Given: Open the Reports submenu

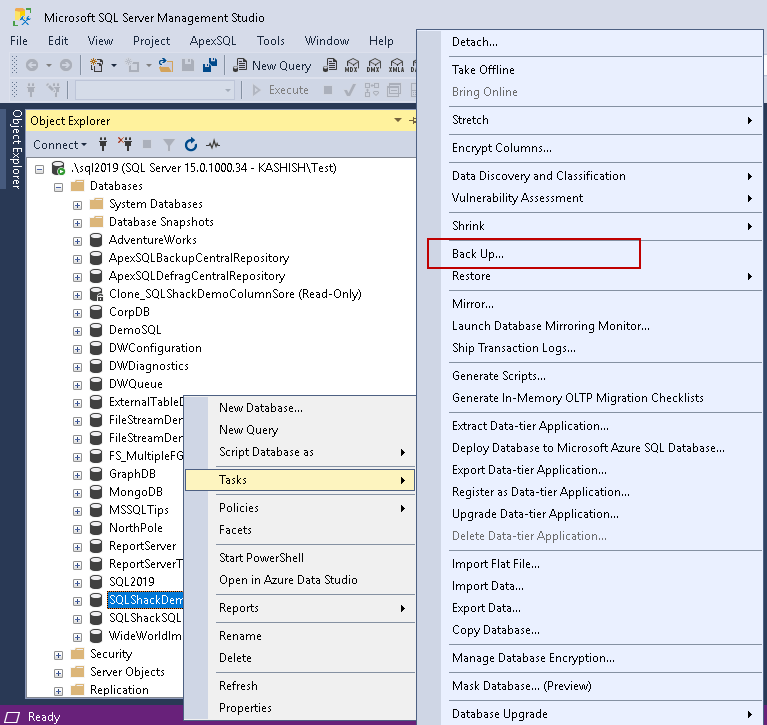Looking at the screenshot, I should tap(300, 608).
